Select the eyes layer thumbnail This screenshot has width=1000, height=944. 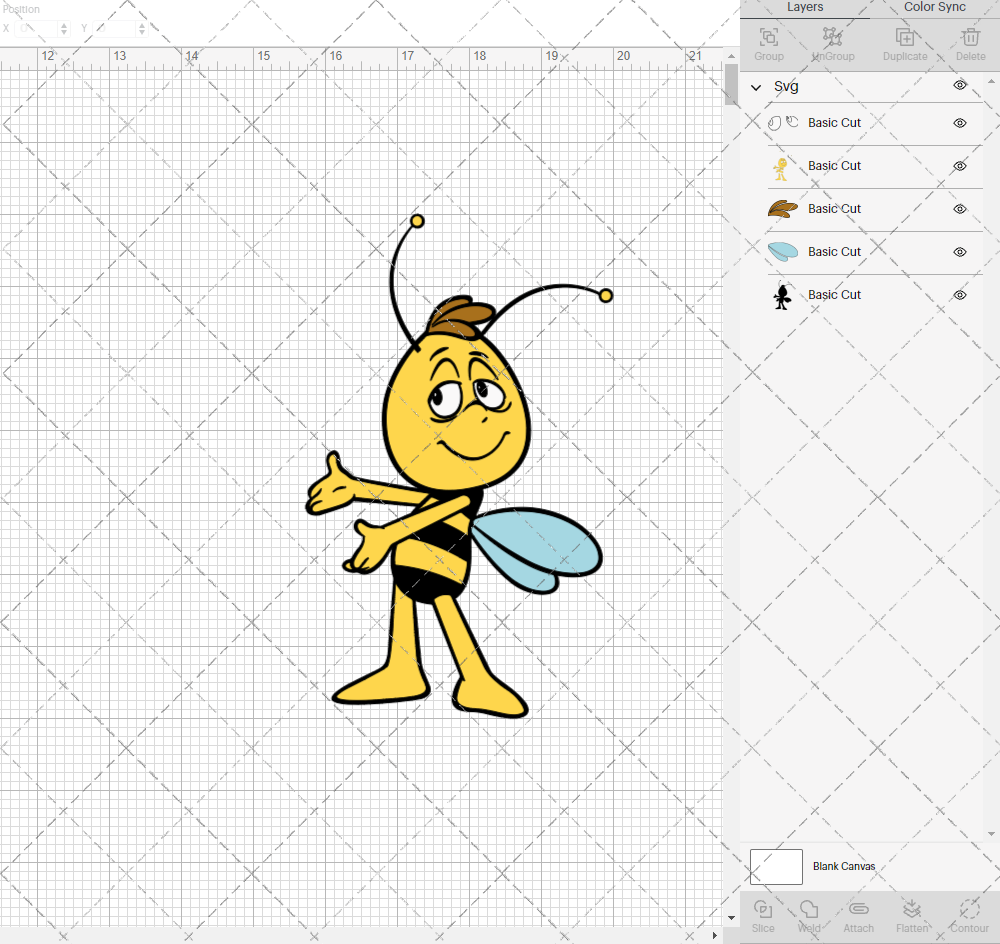(783, 122)
